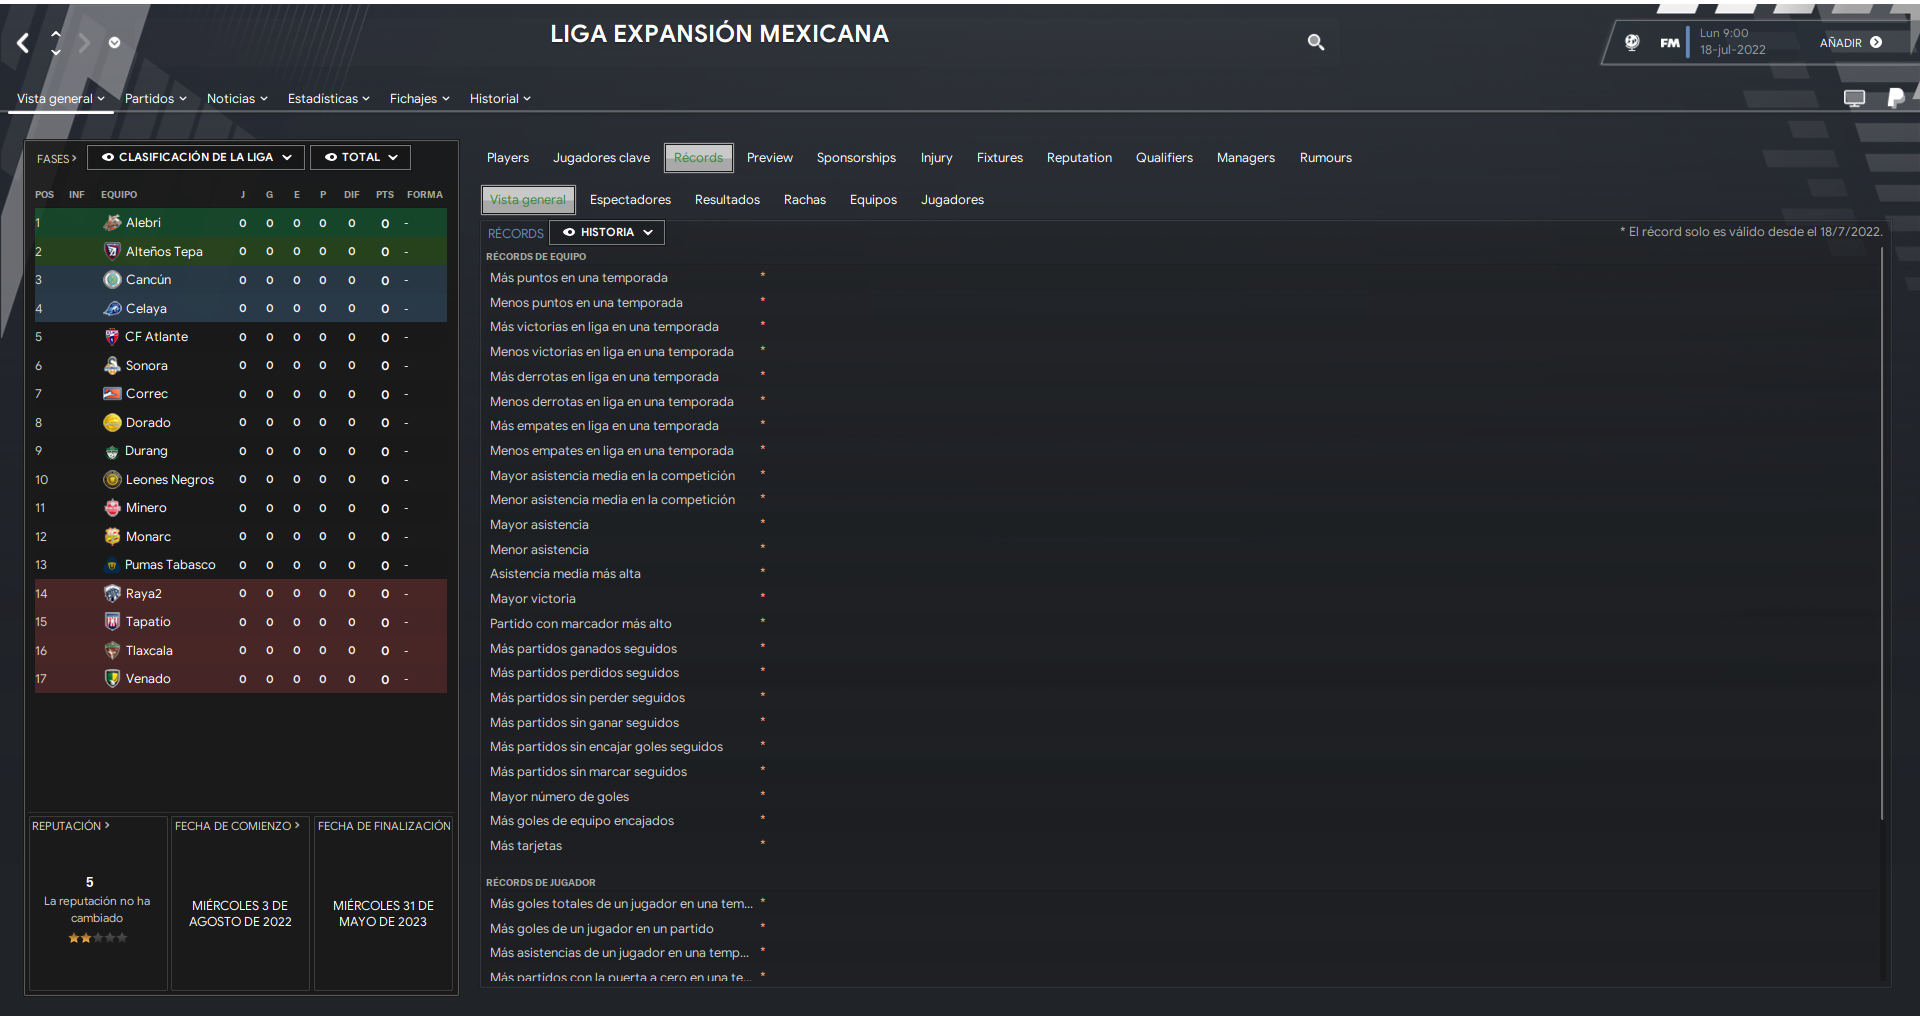
Task: Open the monitor display icon
Action: pyautogui.click(x=1855, y=98)
